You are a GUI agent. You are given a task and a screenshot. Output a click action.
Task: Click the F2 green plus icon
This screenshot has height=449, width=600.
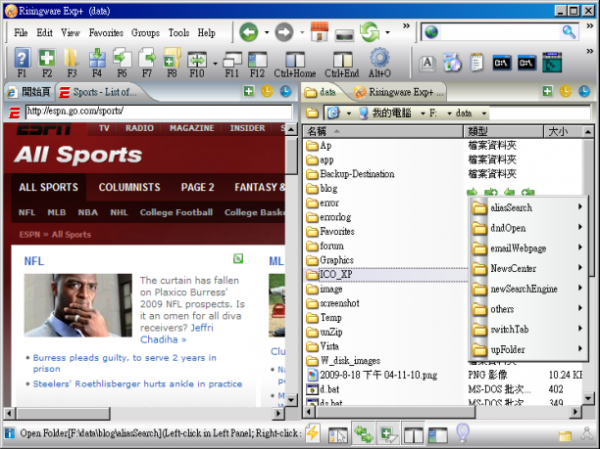(47, 59)
